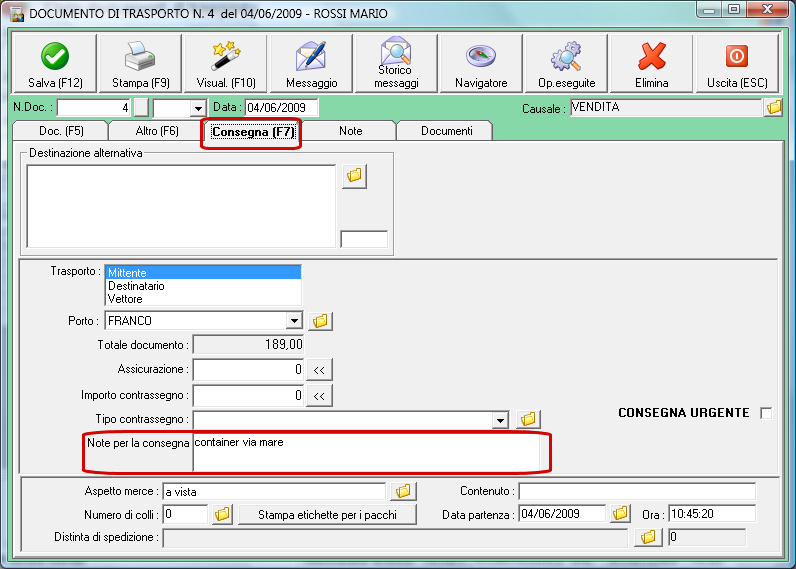
Task: Click Destinazione alternativa text area
Action: coord(181,206)
